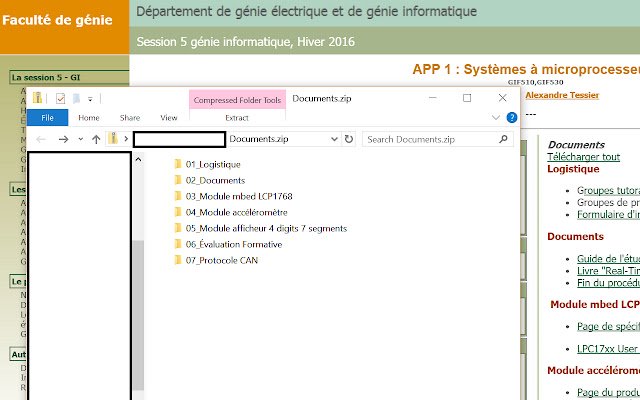This screenshot has height=400, width=640.
Task: Switch to the View ribbon tab
Action: [169, 118]
